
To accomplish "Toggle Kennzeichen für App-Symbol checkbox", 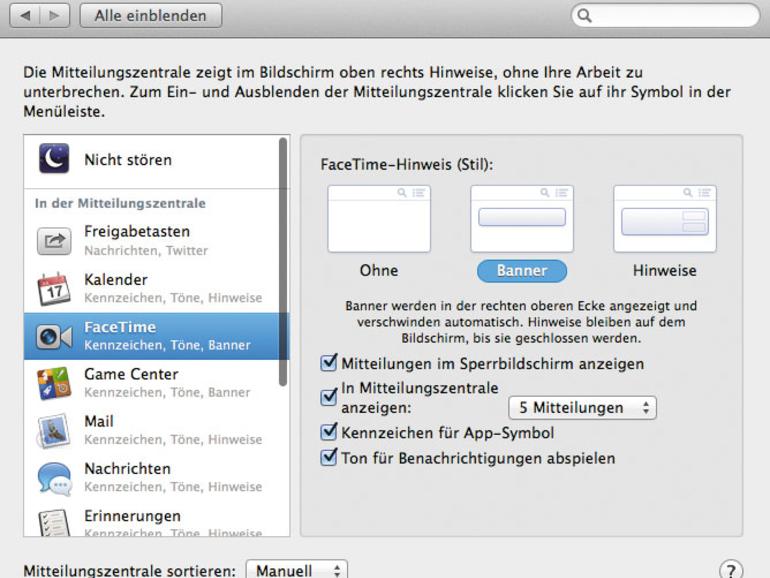I will coord(329,432).
